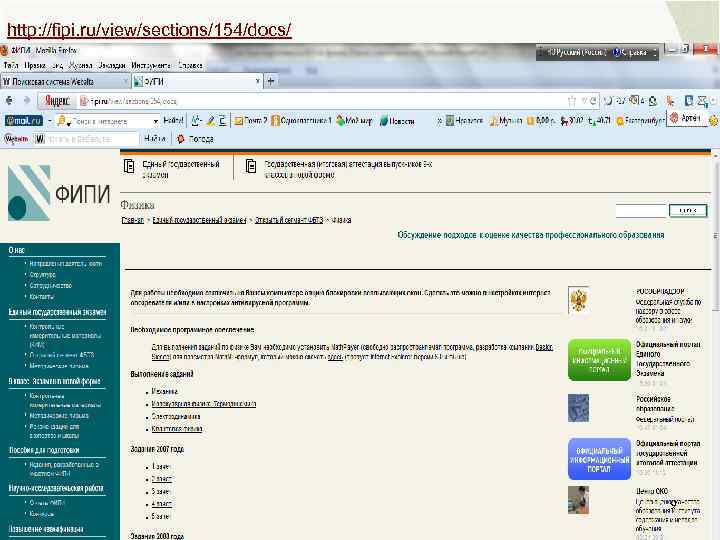Click the Центр ОКО thumbnail image

(578, 500)
